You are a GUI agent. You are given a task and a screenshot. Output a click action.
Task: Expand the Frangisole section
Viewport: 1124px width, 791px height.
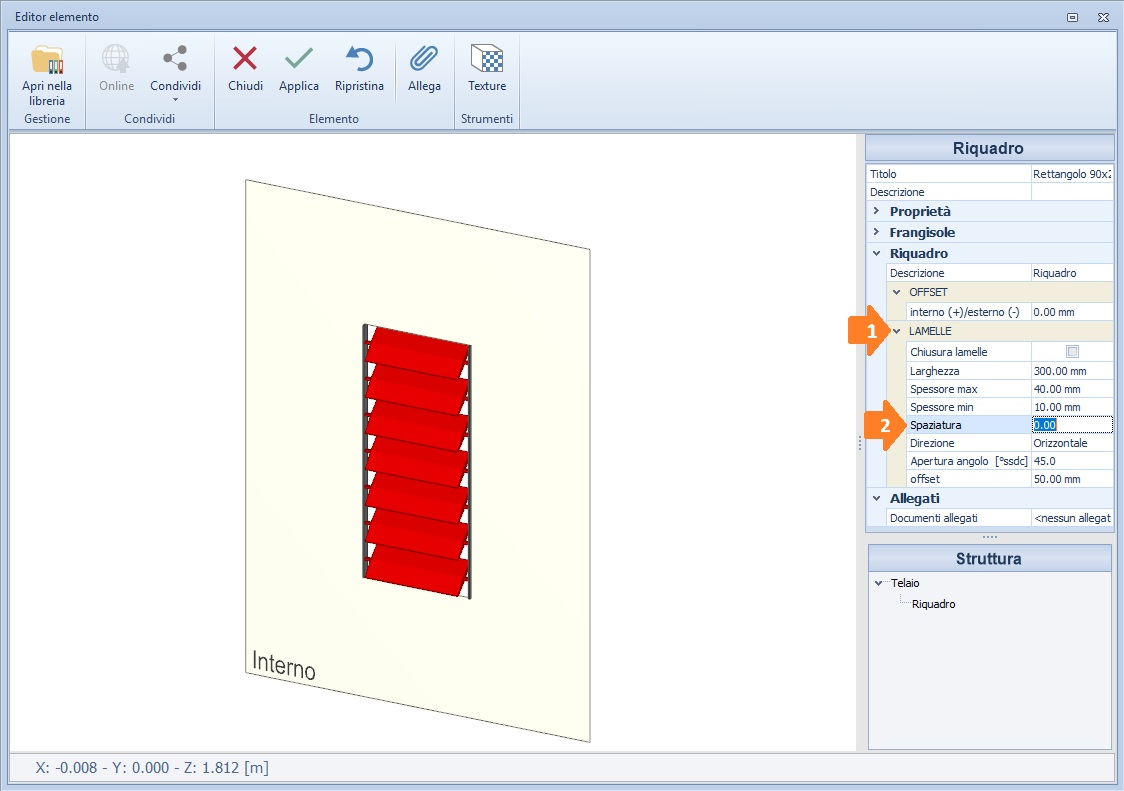[877, 233]
